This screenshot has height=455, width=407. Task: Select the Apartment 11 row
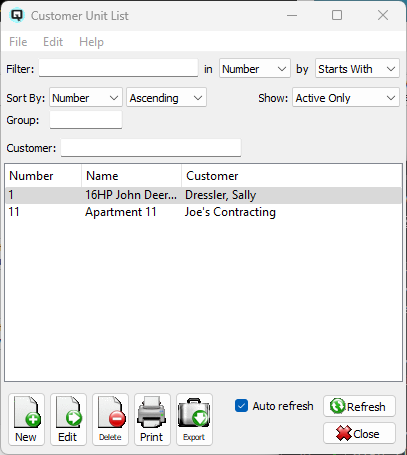203,212
